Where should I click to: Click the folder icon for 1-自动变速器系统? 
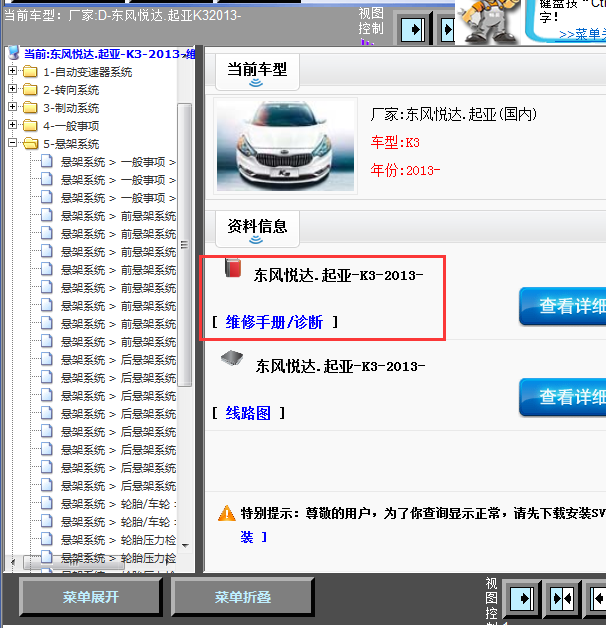click(30, 72)
